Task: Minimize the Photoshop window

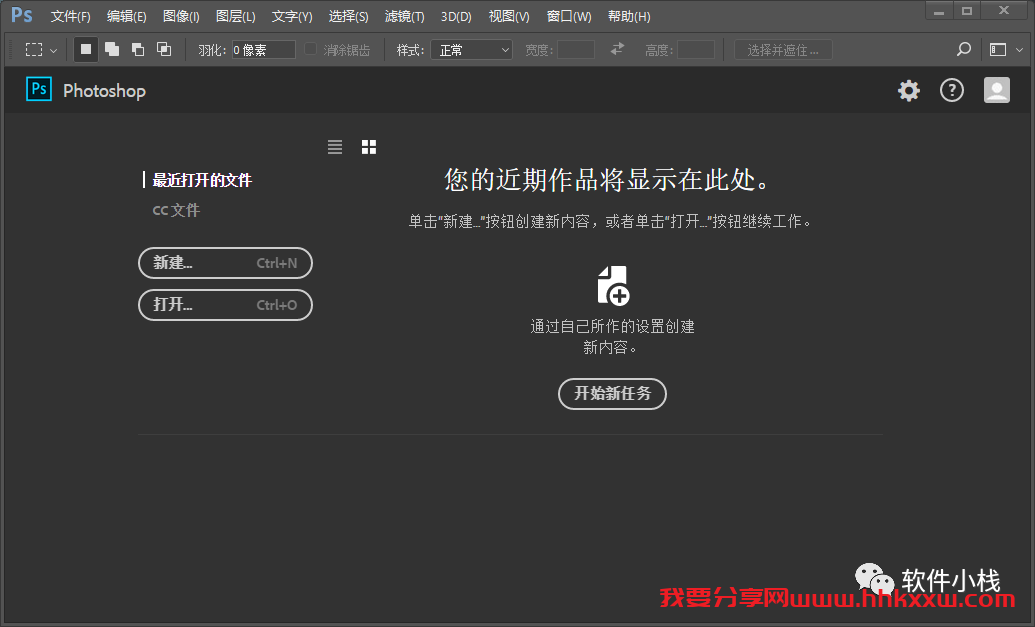Action: (x=939, y=11)
